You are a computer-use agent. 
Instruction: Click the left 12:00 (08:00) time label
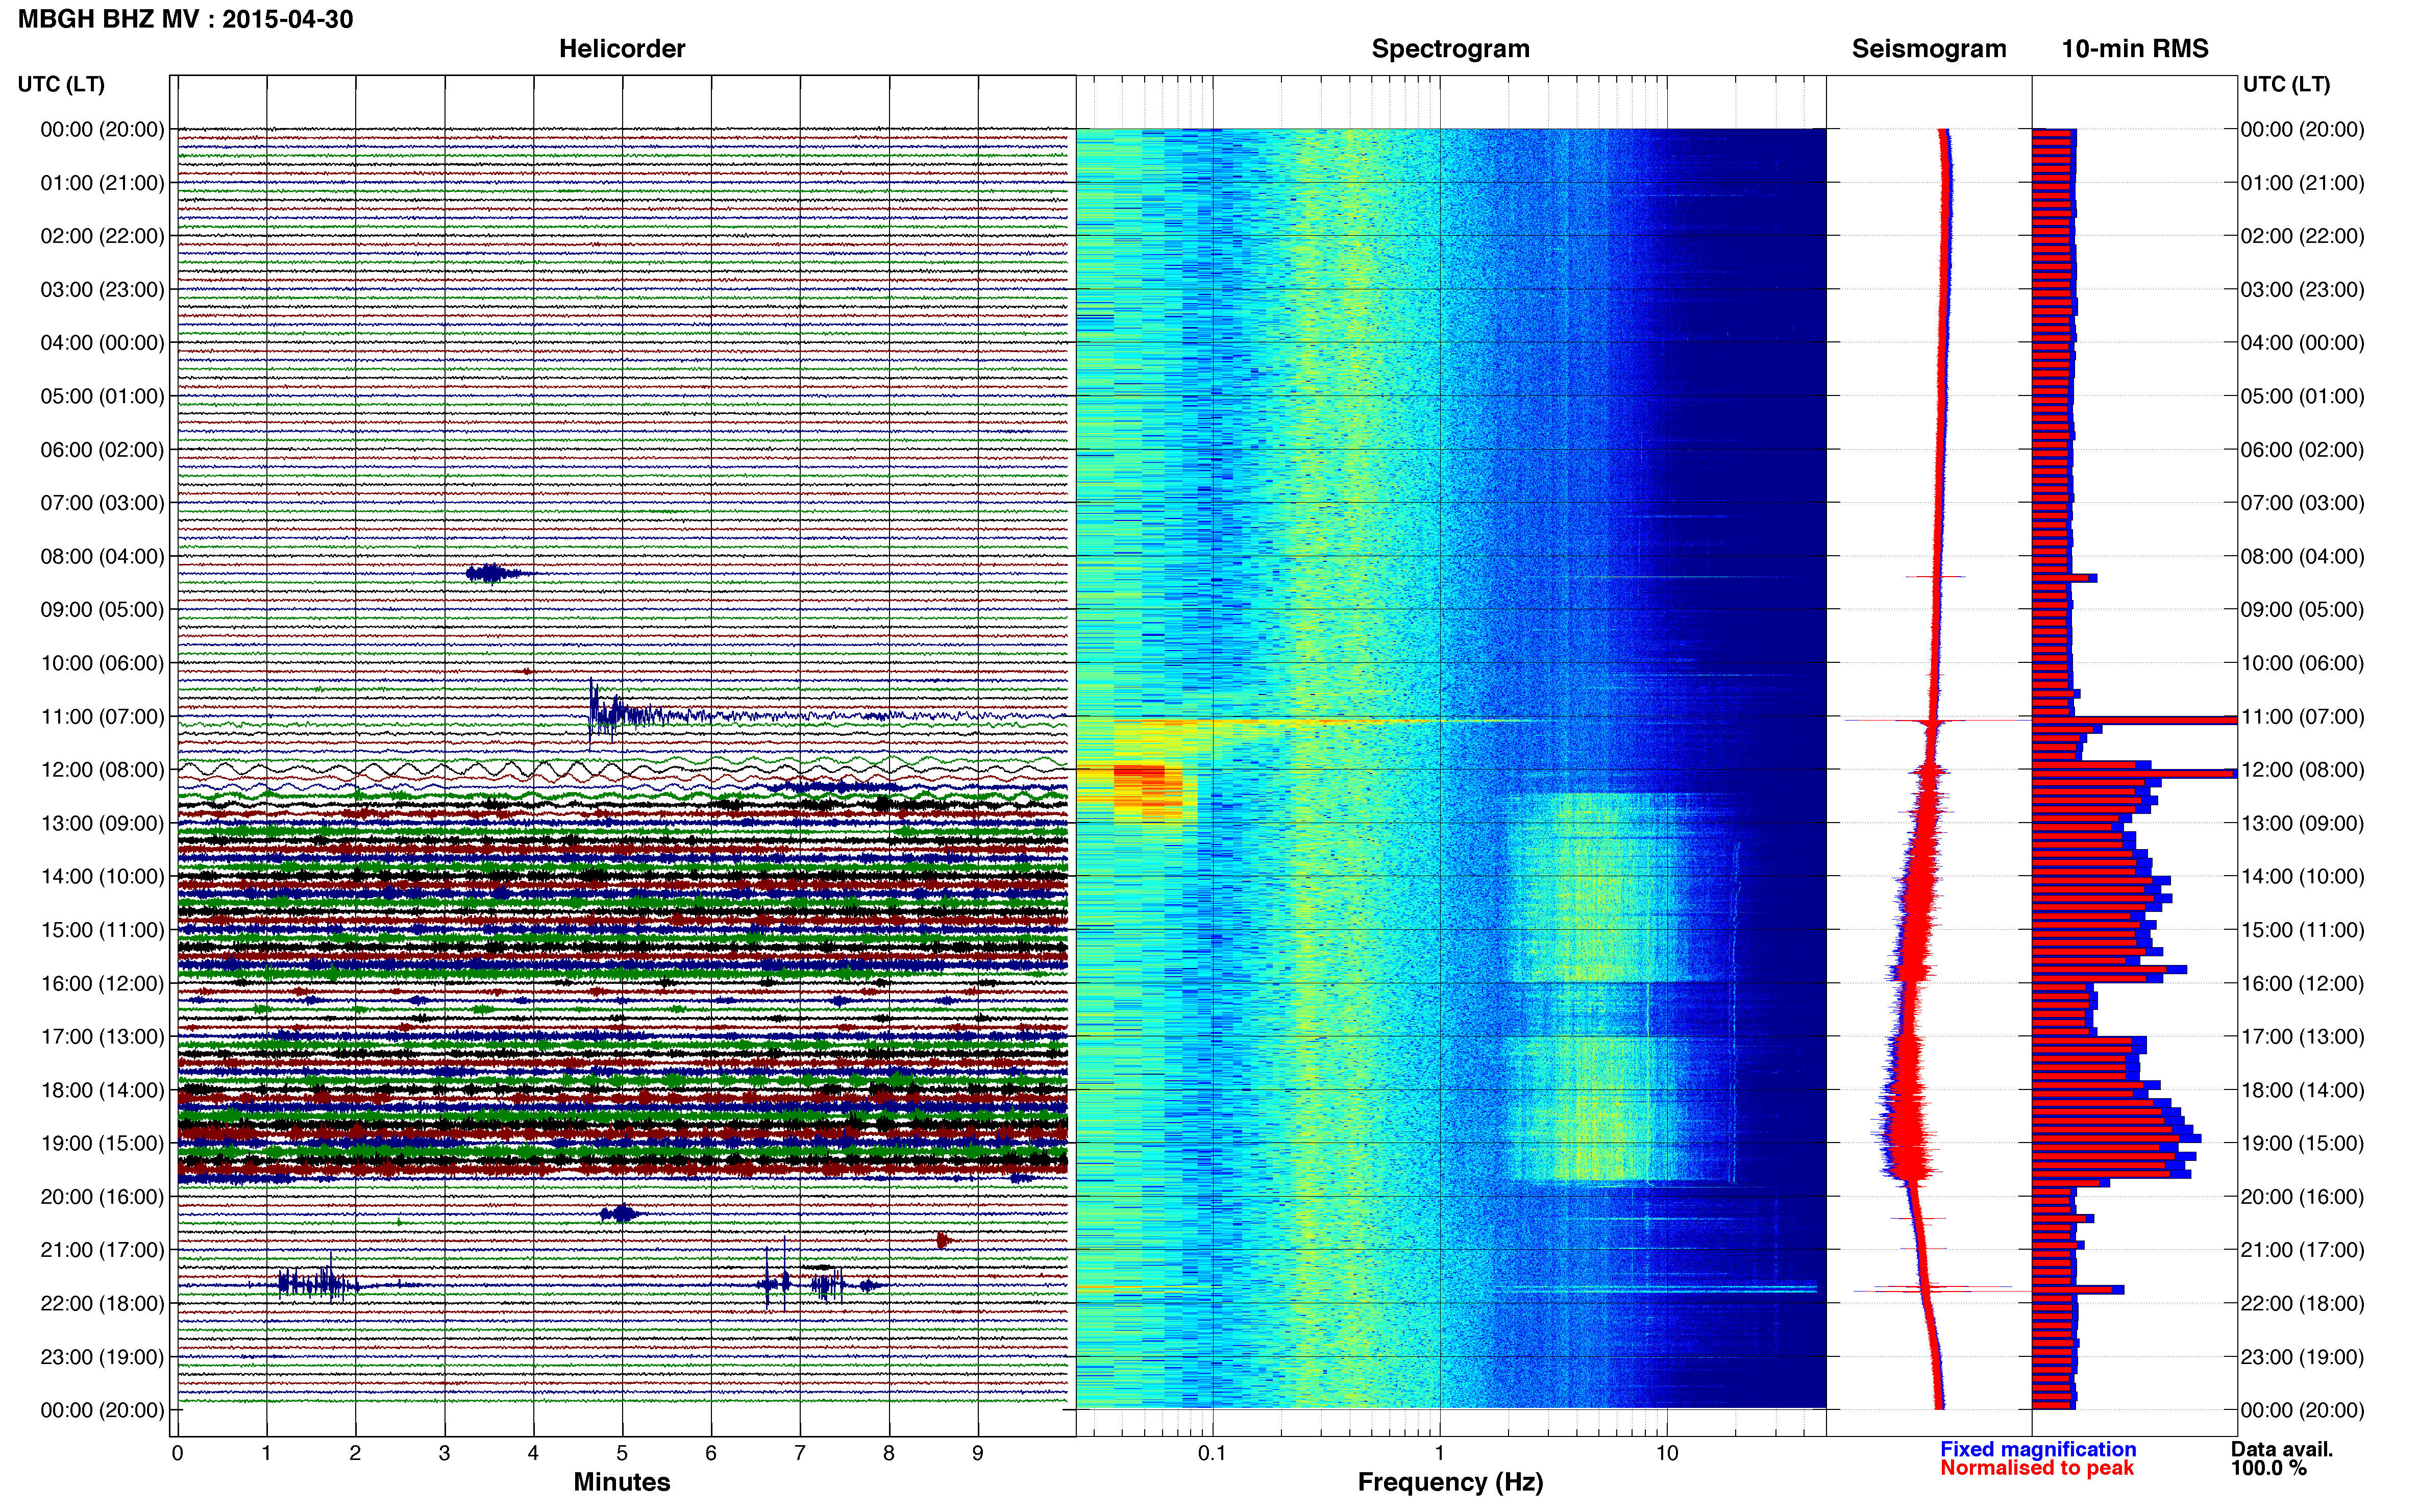[x=102, y=770]
